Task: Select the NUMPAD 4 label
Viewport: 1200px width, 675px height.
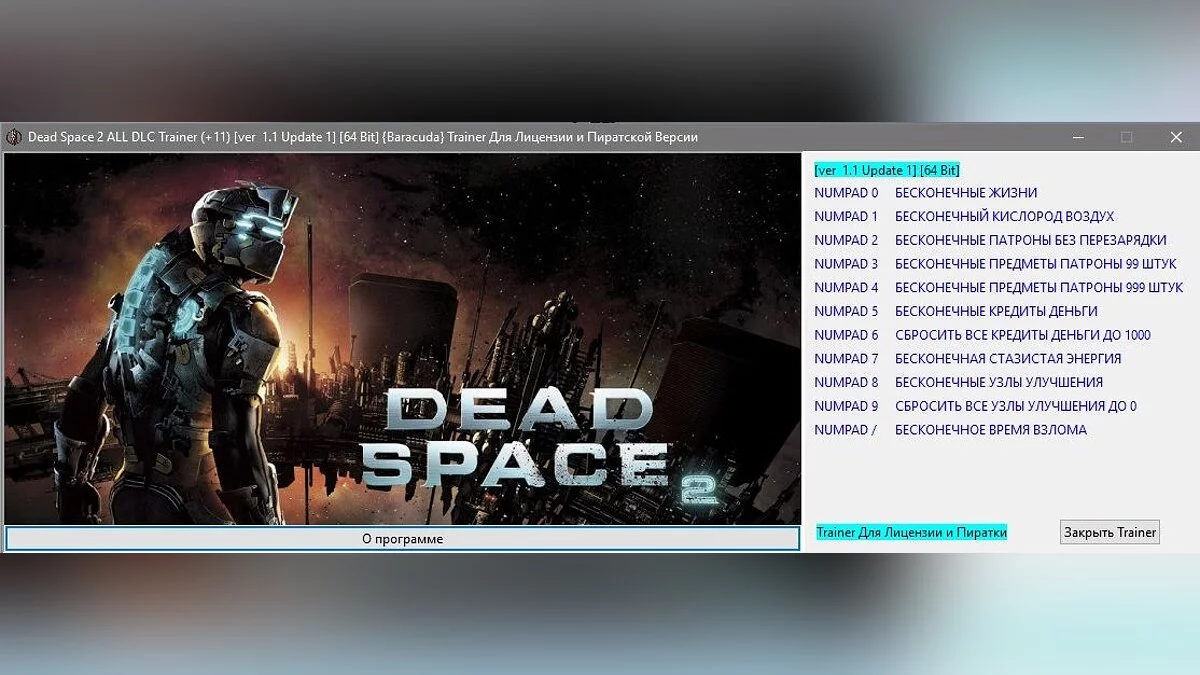Action: pos(846,288)
